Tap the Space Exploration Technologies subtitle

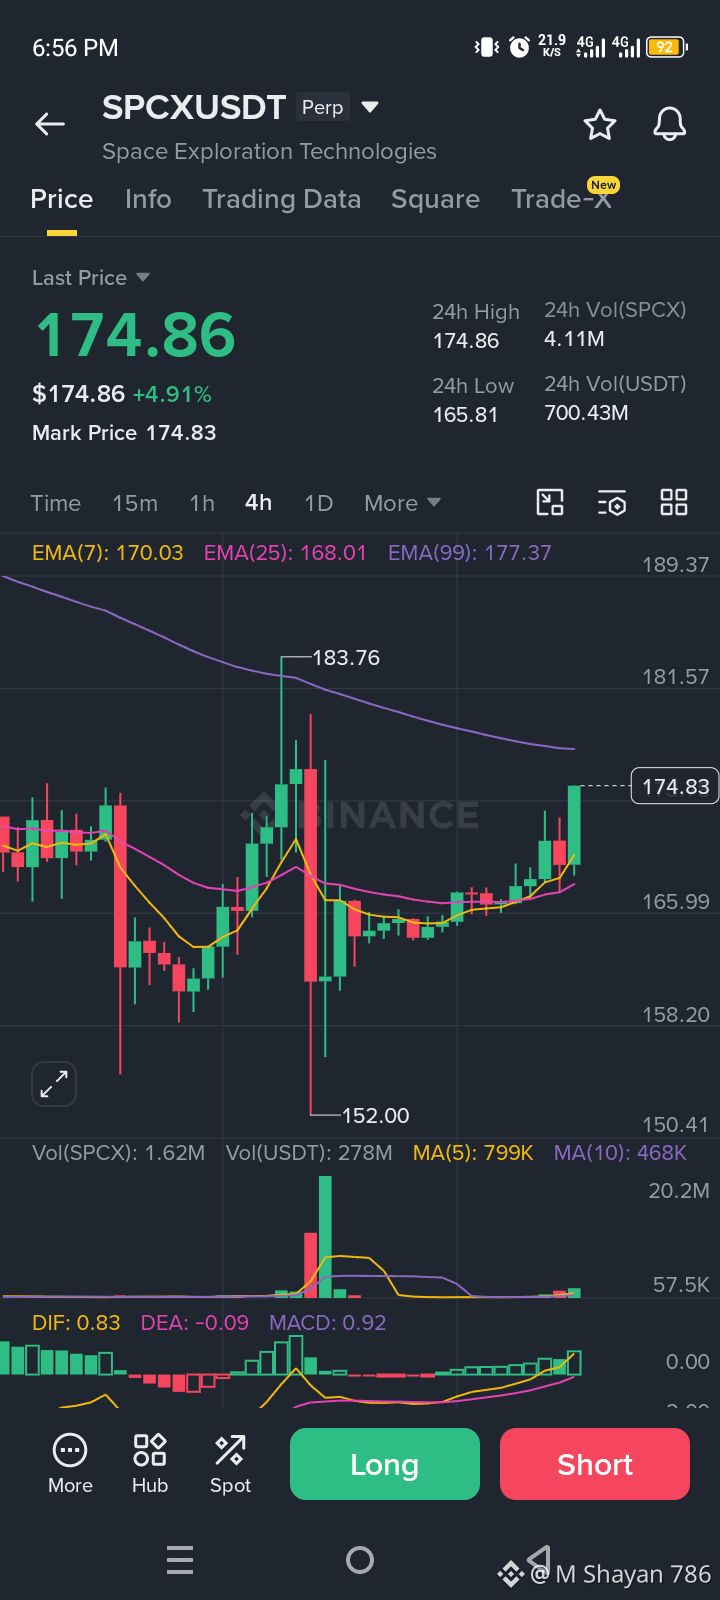coord(269,151)
